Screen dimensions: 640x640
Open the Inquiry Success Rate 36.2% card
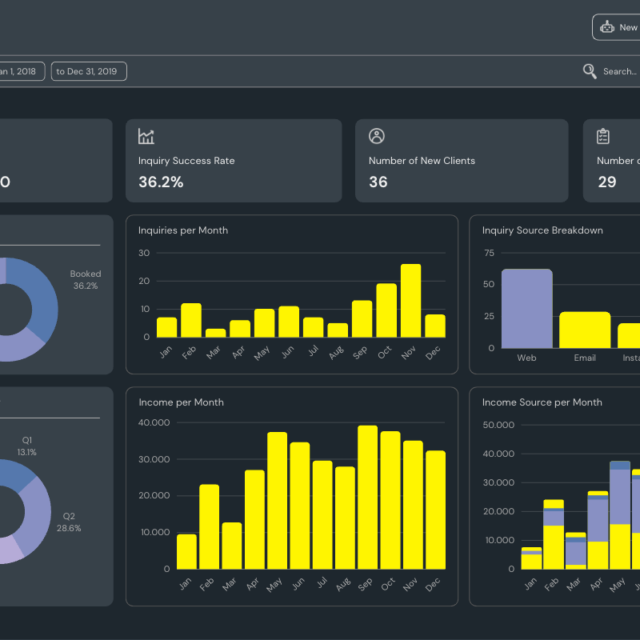pos(233,161)
